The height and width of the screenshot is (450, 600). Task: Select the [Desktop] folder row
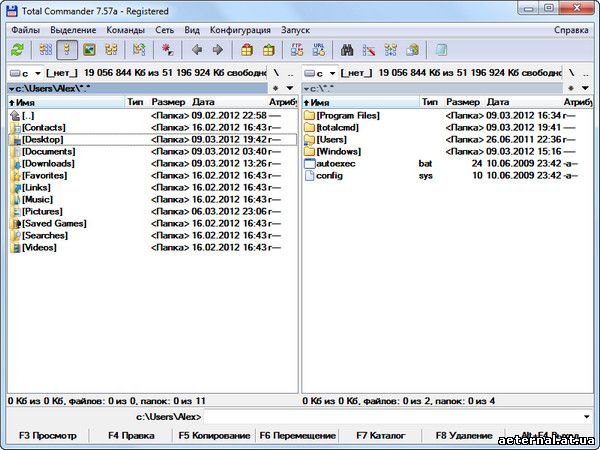(x=152, y=140)
